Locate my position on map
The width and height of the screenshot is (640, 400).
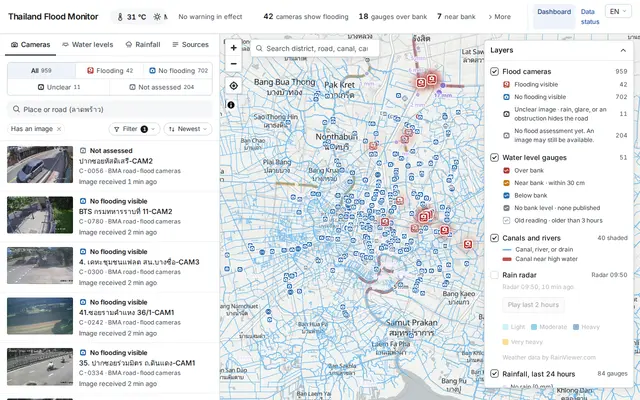click(233, 86)
